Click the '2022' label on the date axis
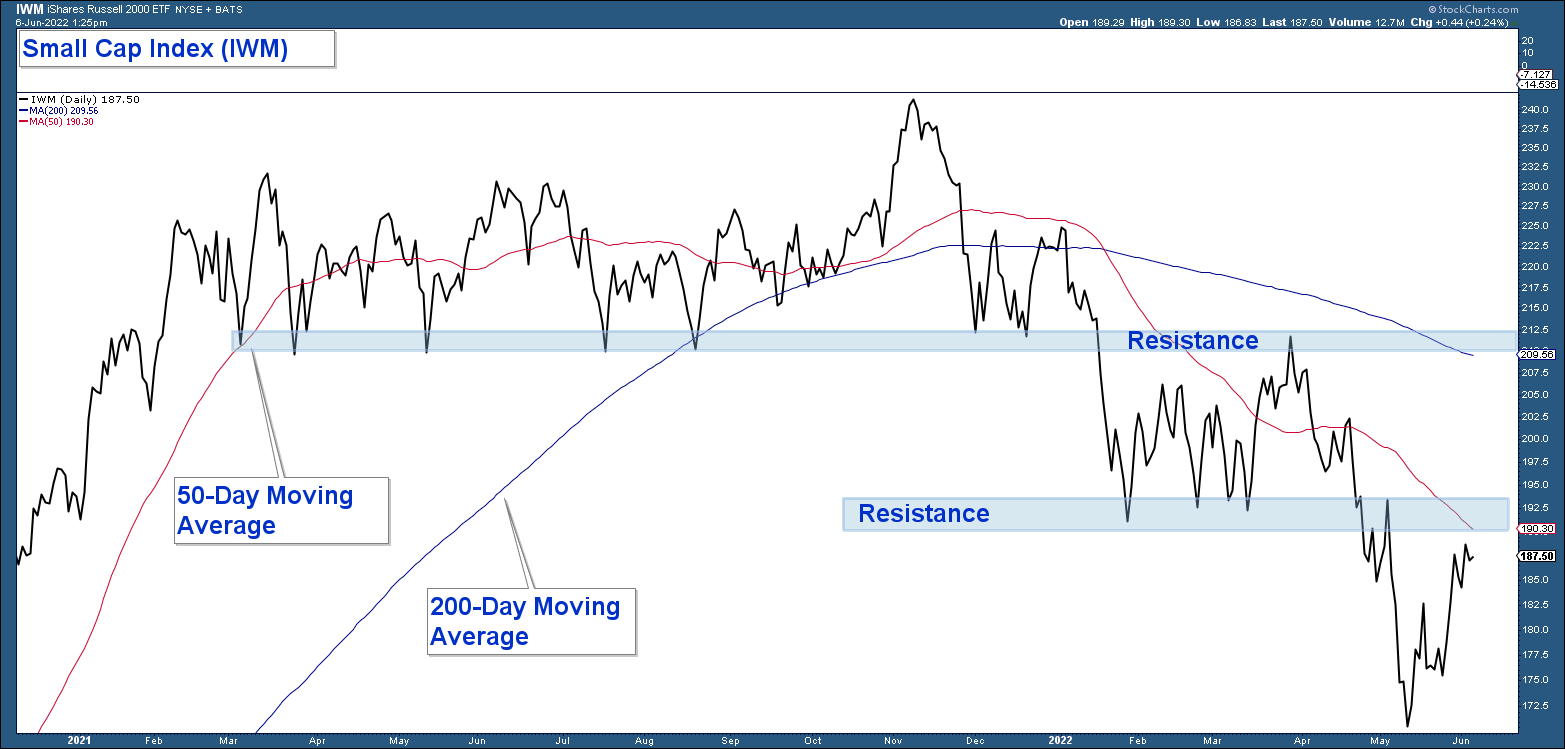1565x749 pixels. (1060, 741)
